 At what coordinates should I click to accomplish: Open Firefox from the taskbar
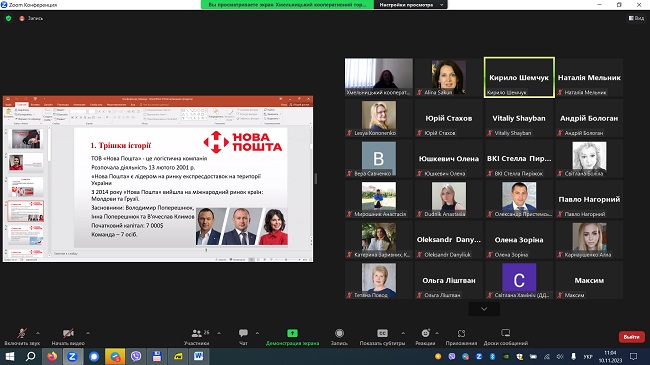pos(52,356)
